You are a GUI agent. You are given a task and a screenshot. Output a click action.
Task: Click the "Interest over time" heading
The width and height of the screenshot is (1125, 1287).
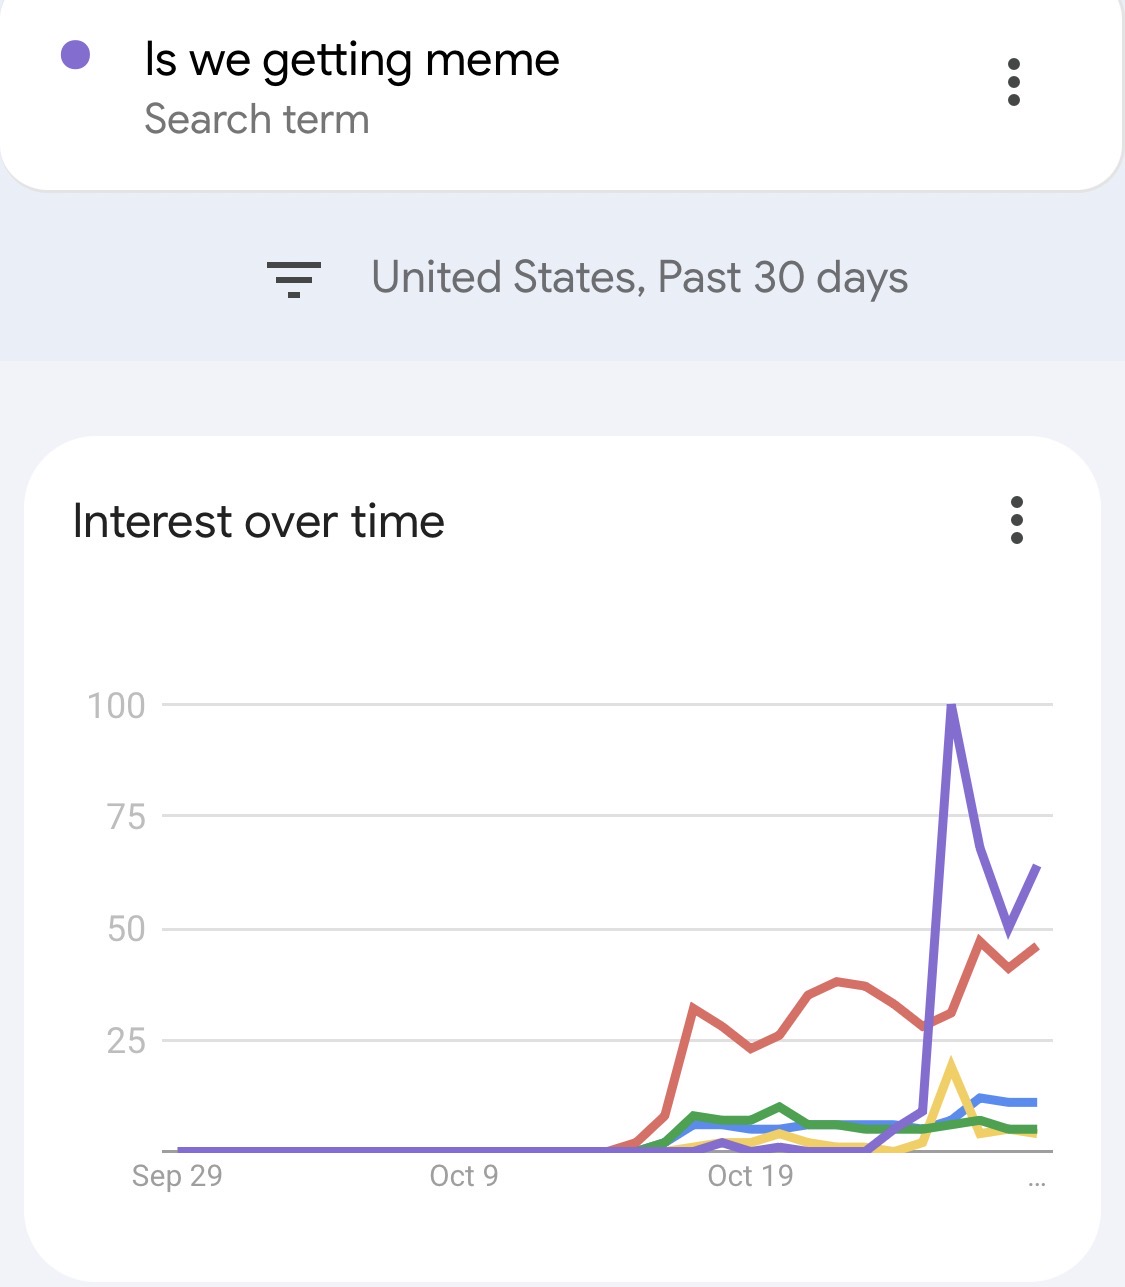(x=259, y=521)
